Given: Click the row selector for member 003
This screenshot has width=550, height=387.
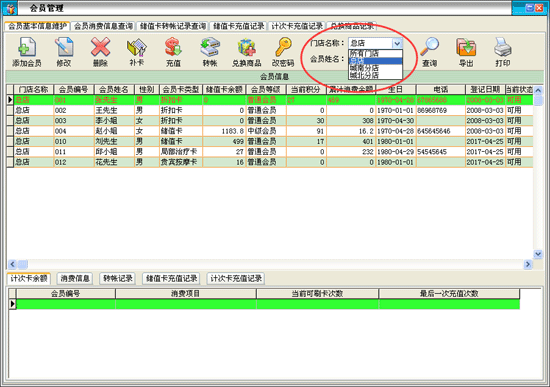Looking at the screenshot, I should [x=10, y=121].
